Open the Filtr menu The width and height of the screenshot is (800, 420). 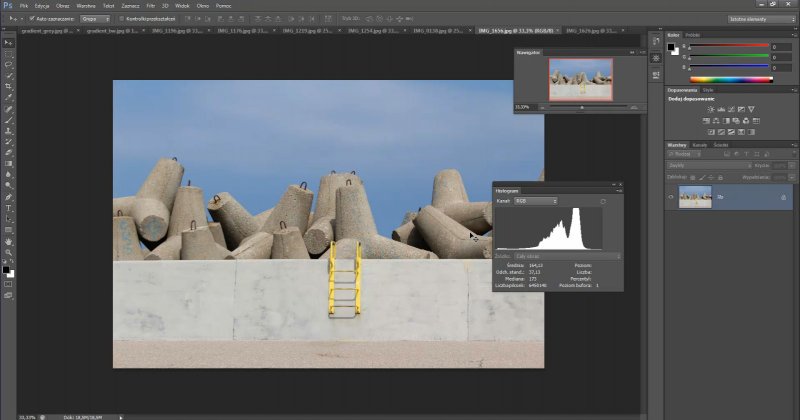point(149,6)
